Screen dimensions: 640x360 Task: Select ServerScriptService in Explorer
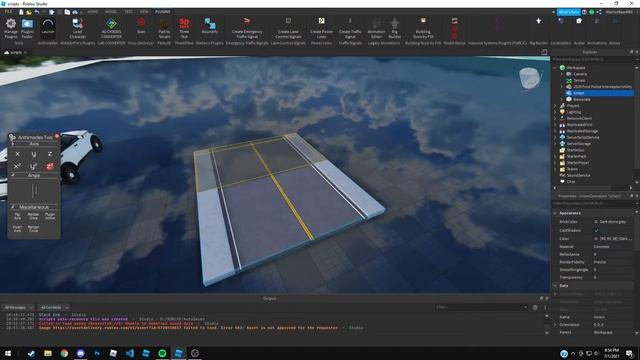click(582, 138)
